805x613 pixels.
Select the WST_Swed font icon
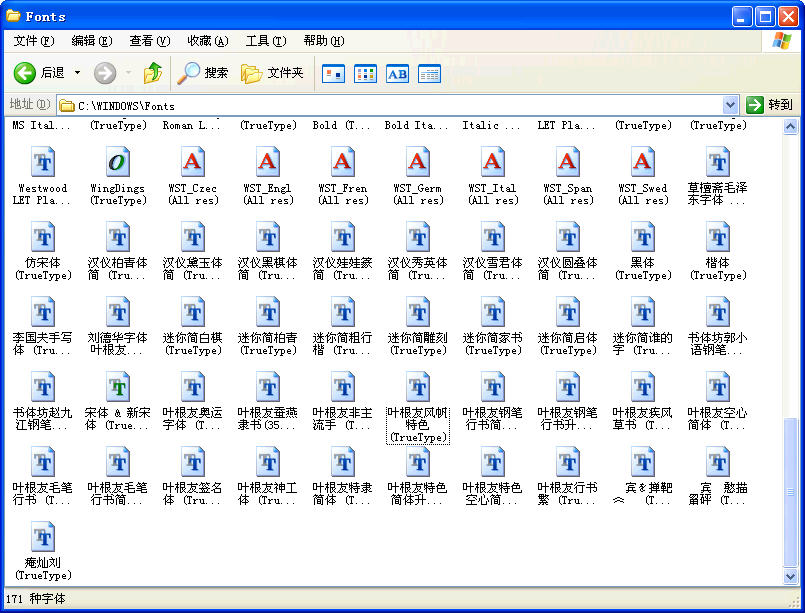coord(643,162)
